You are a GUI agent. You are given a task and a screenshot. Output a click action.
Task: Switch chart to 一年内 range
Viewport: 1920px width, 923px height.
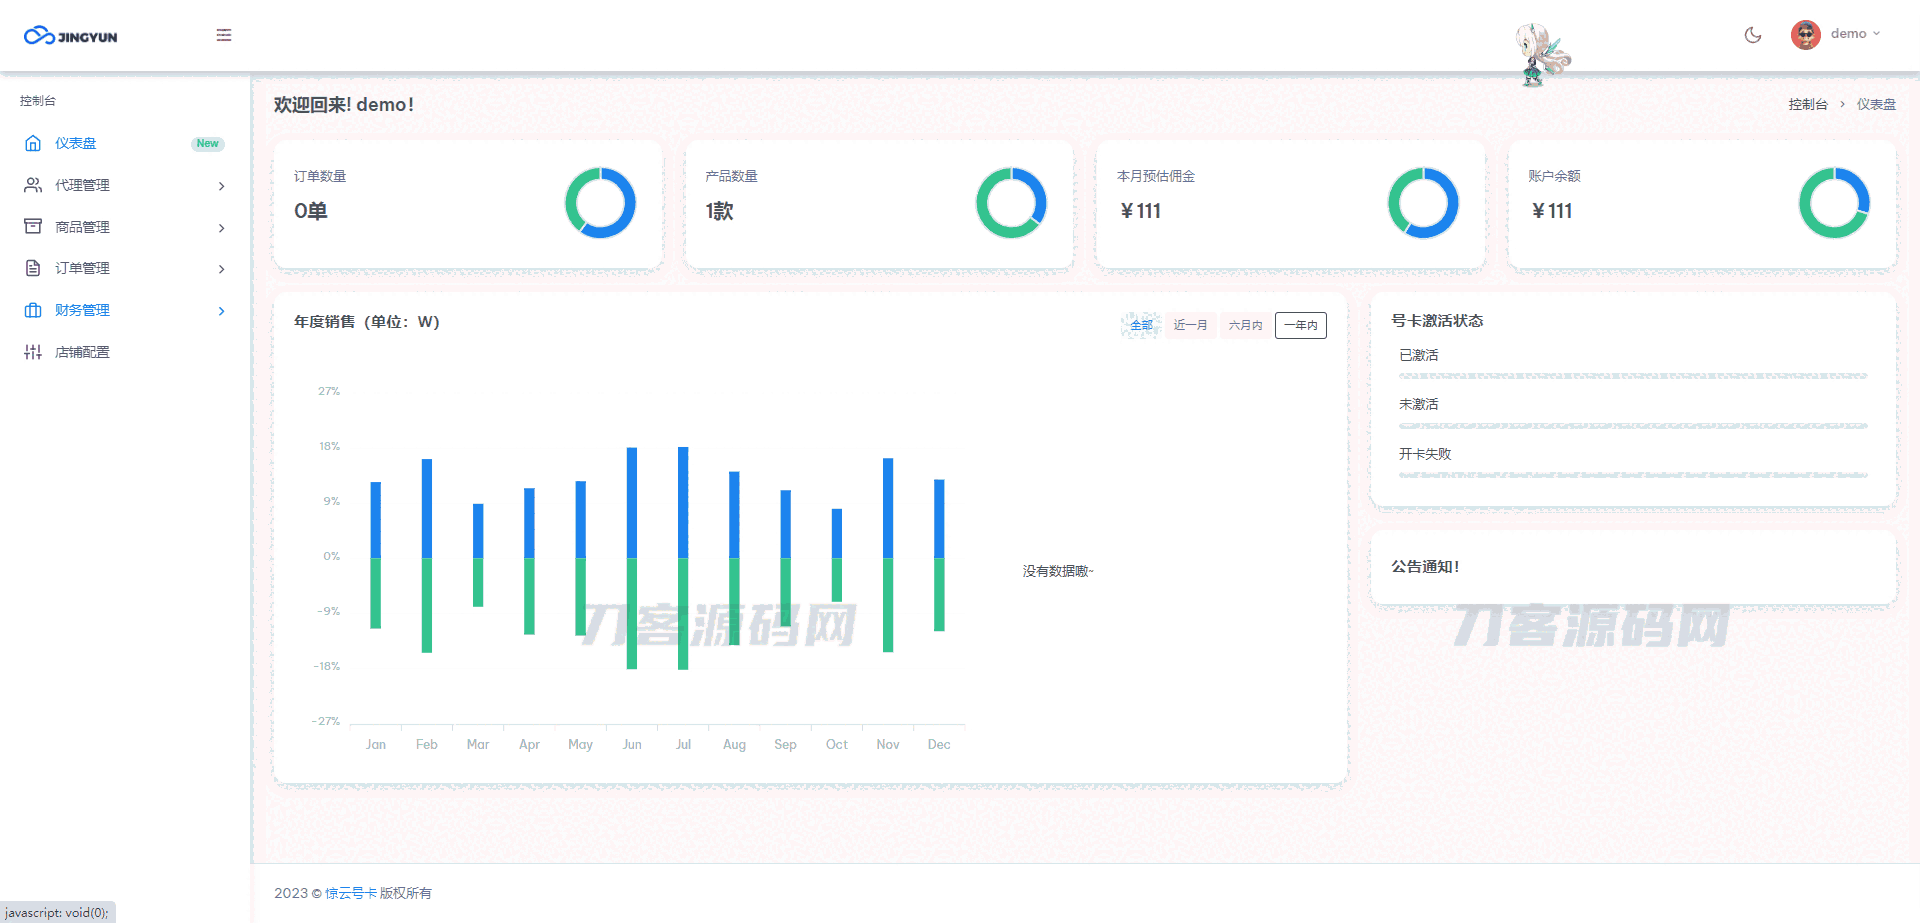1300,325
